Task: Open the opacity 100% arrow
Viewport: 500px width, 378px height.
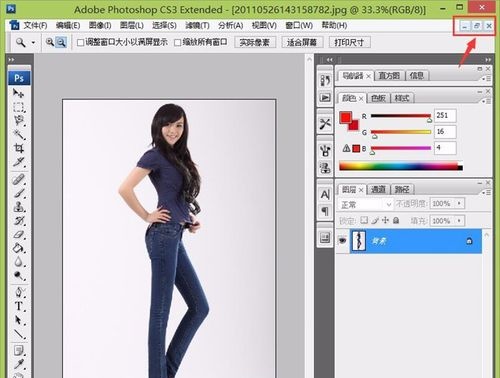Action: click(459, 203)
